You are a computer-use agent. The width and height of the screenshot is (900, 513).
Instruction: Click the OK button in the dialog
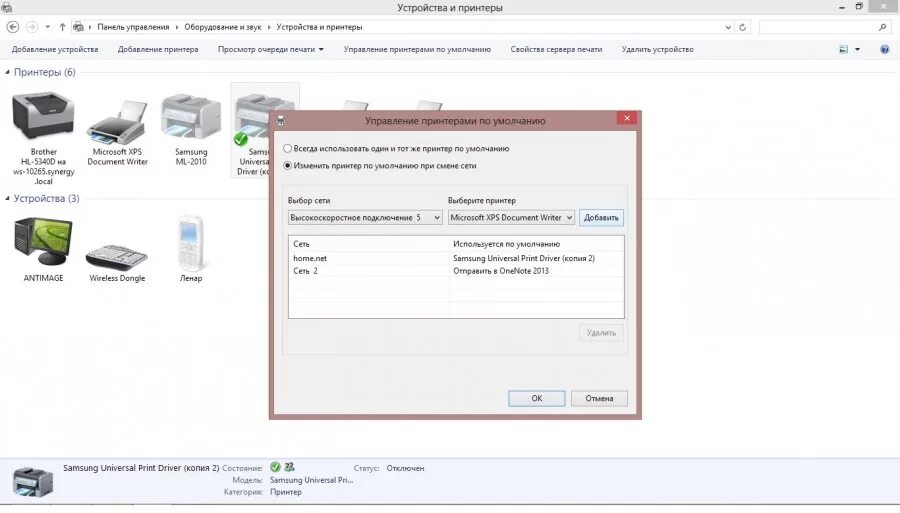click(537, 398)
